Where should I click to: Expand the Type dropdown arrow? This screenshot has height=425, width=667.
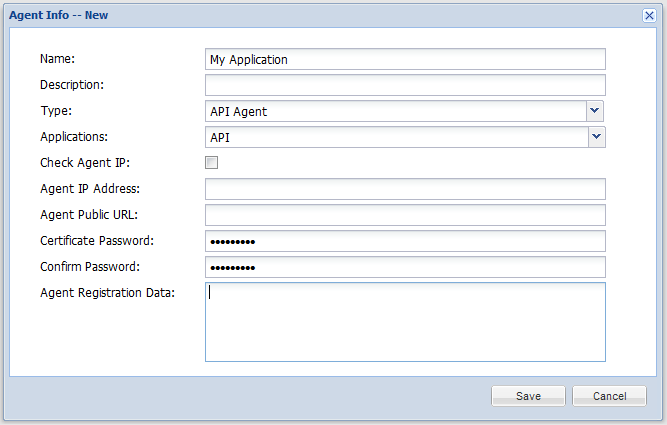595,111
